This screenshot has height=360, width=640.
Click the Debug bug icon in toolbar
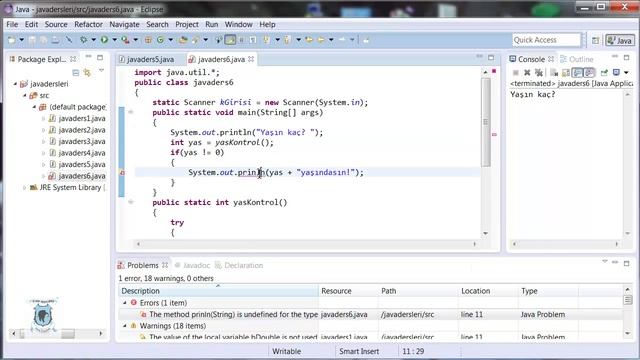pyautogui.click(x=83, y=40)
